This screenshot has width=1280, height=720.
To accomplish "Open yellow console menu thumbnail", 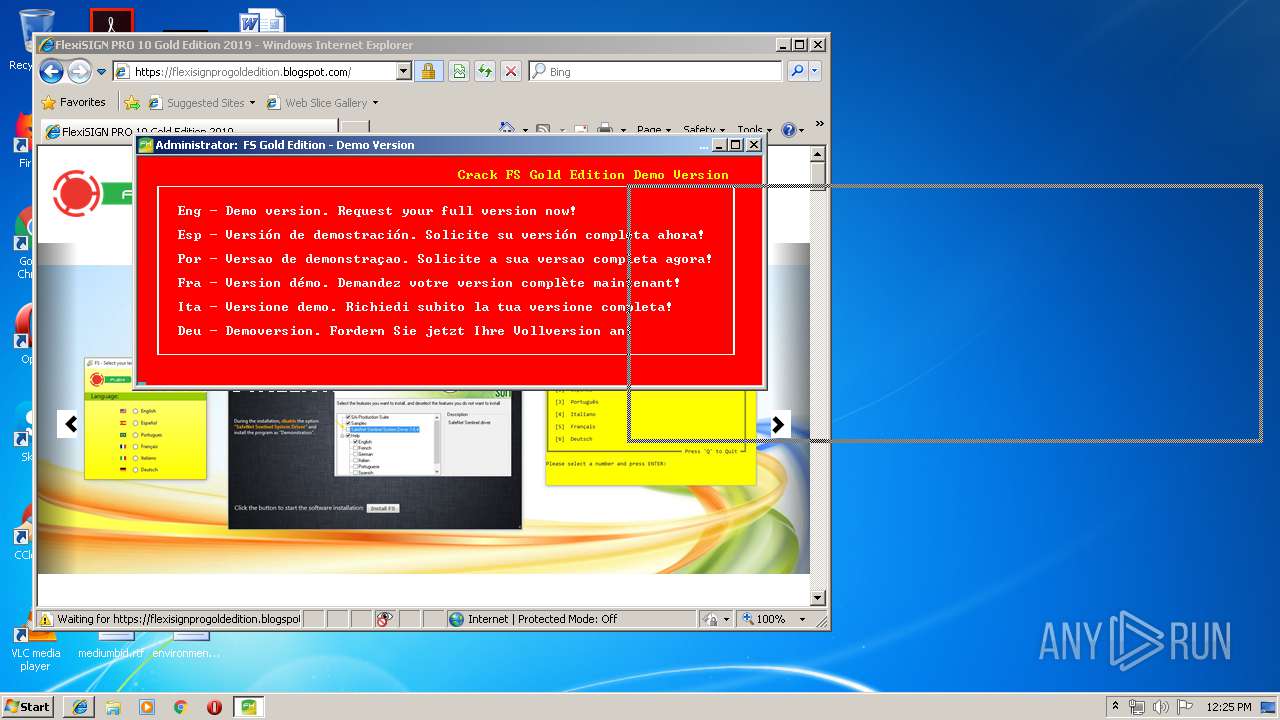I will coord(650,437).
